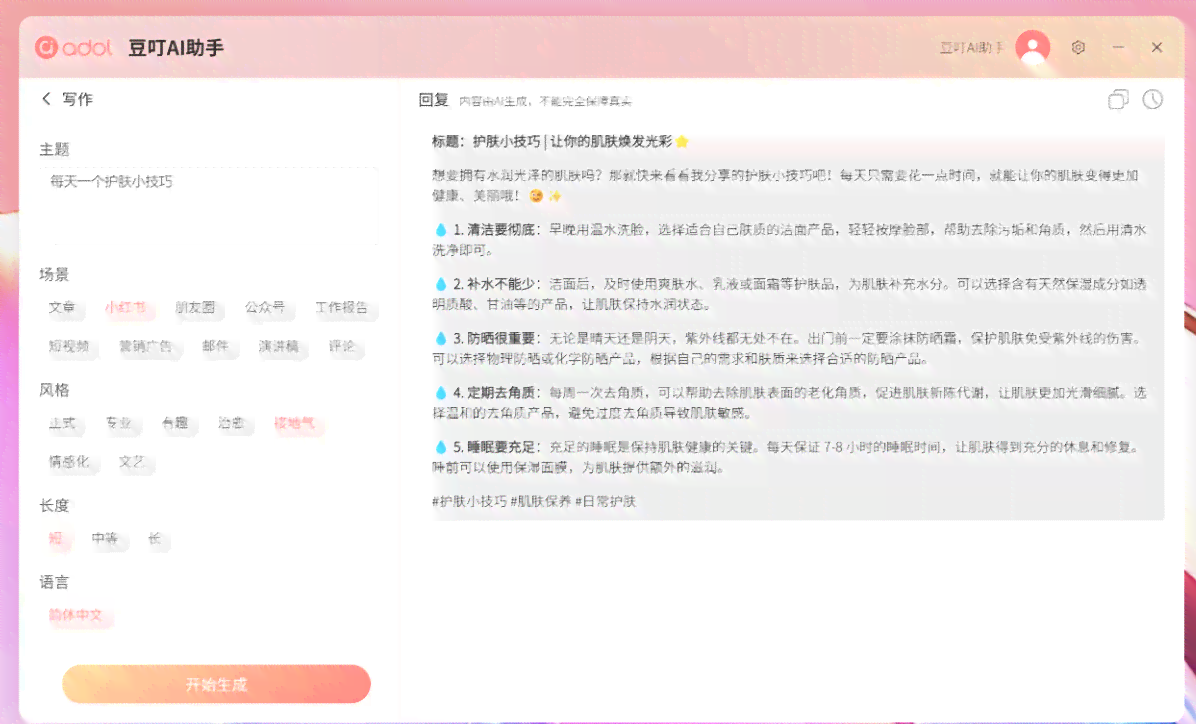The image size is (1196, 724).
Task: Set length to 短
Action: 55,539
